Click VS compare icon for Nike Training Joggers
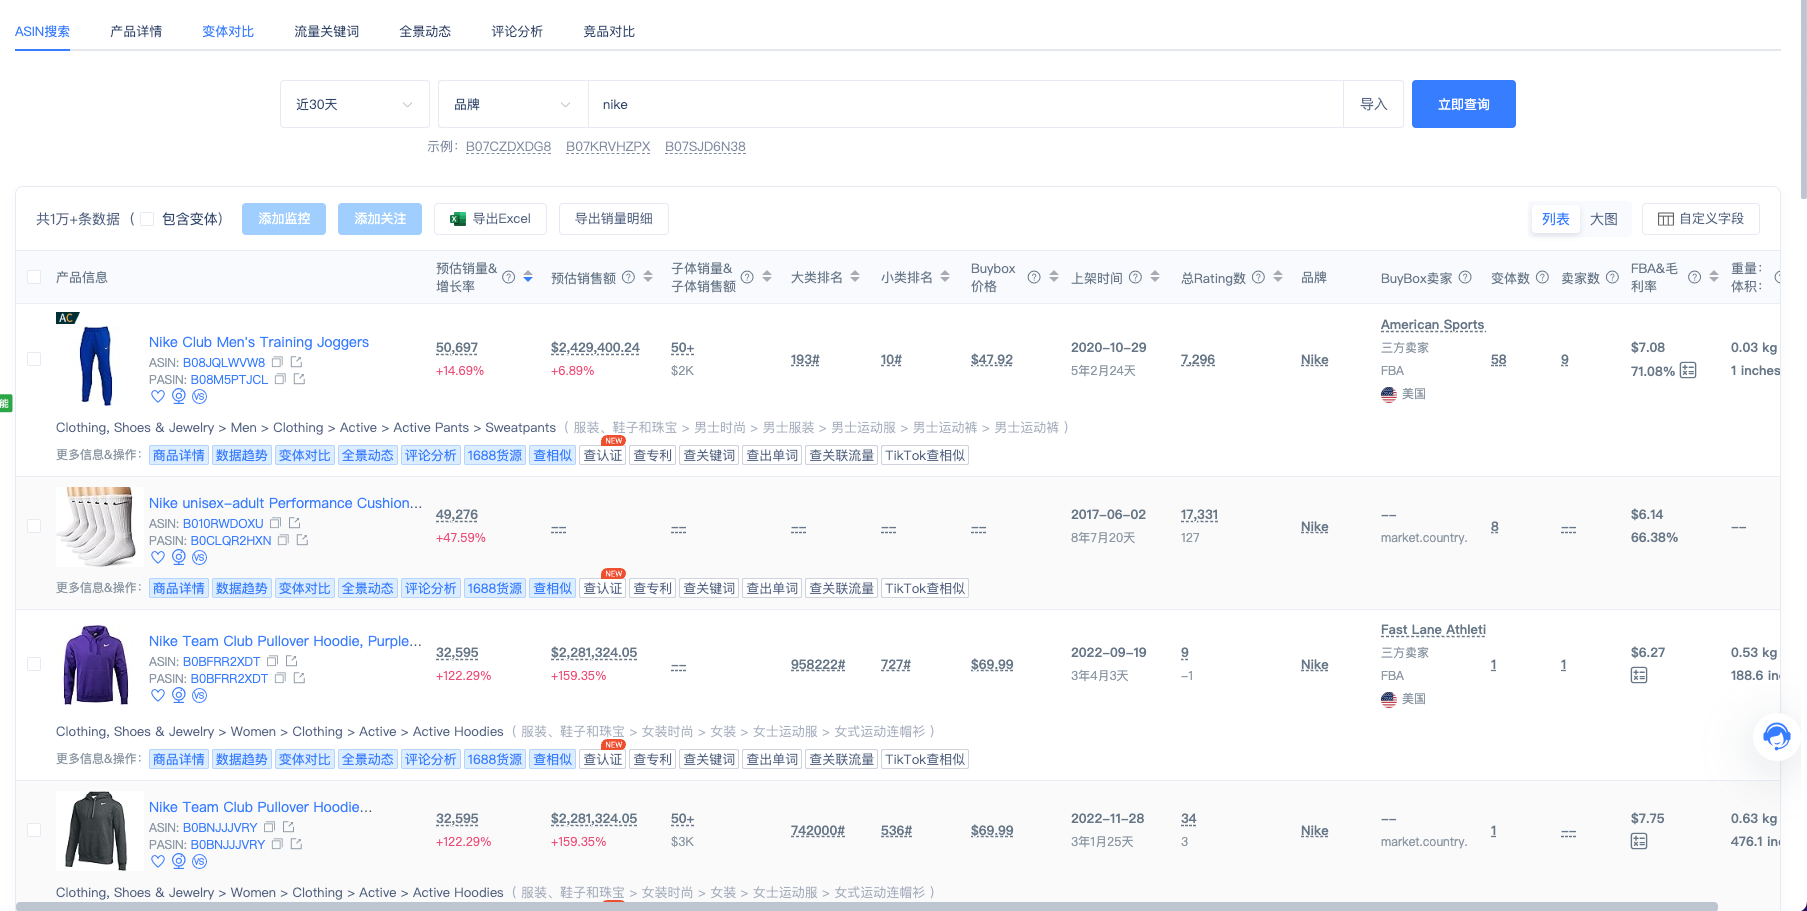Screen dimensions: 1807x911 click(200, 396)
